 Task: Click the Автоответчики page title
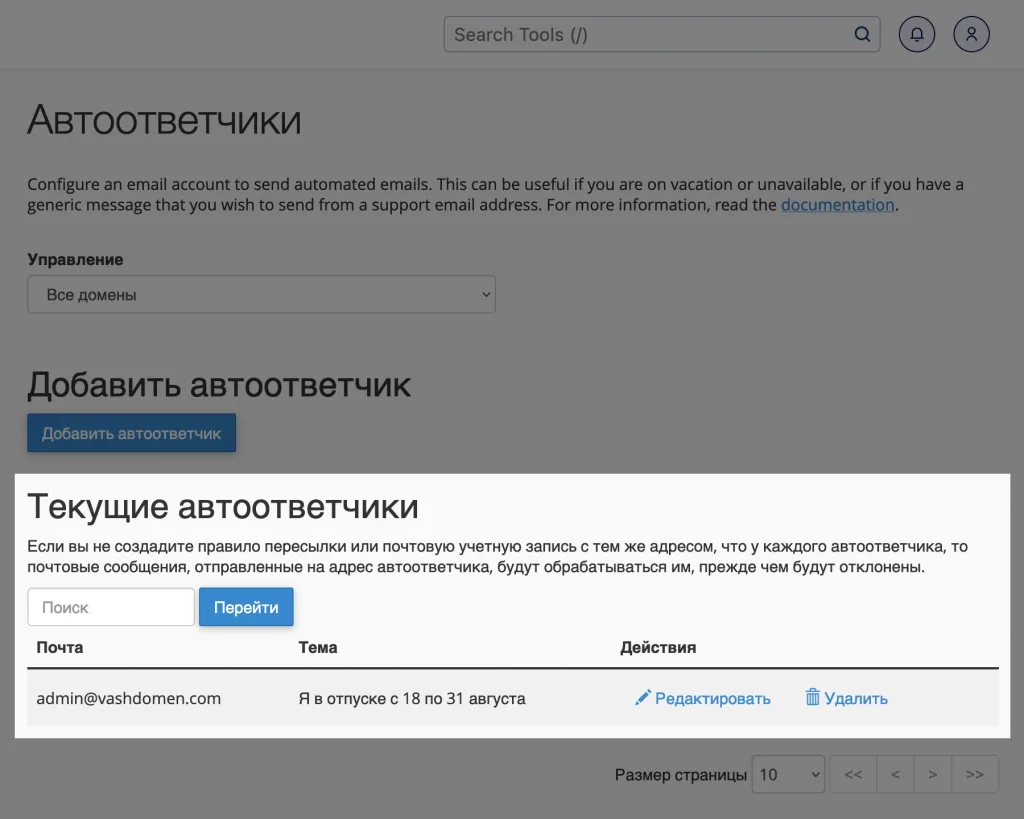[164, 120]
